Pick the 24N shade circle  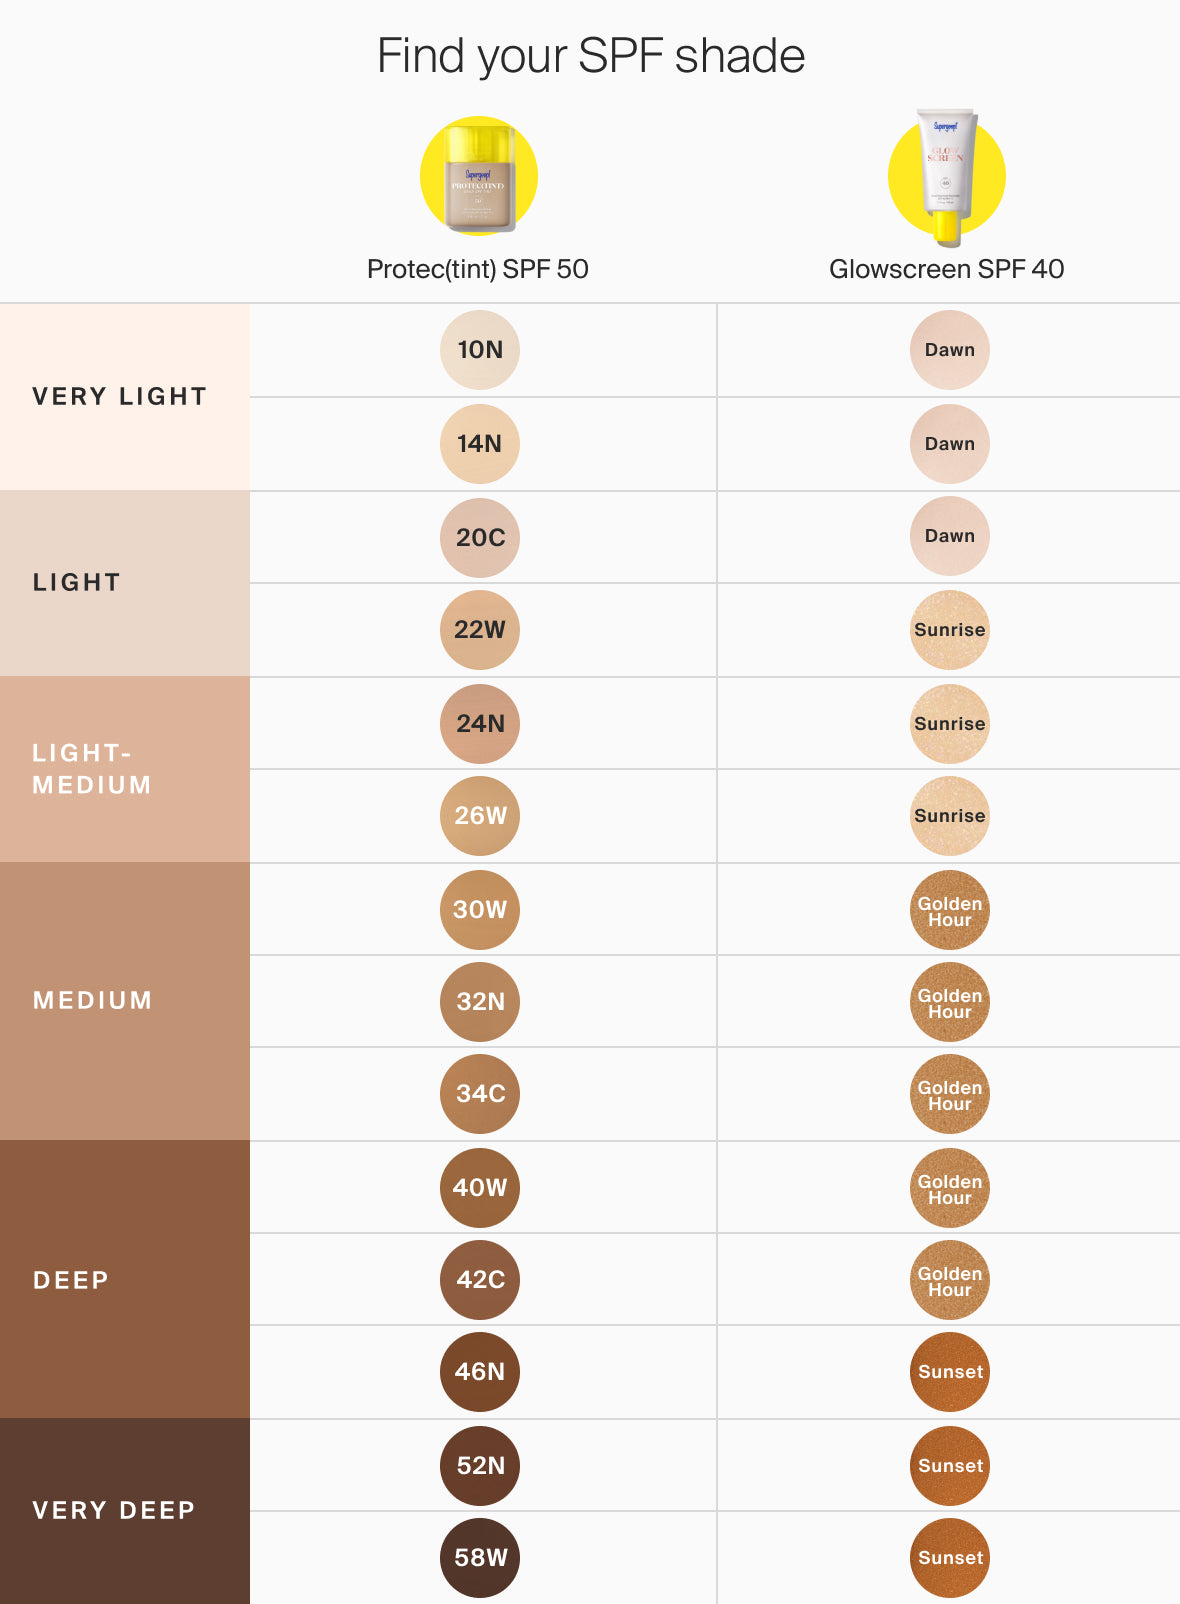pyautogui.click(x=480, y=724)
